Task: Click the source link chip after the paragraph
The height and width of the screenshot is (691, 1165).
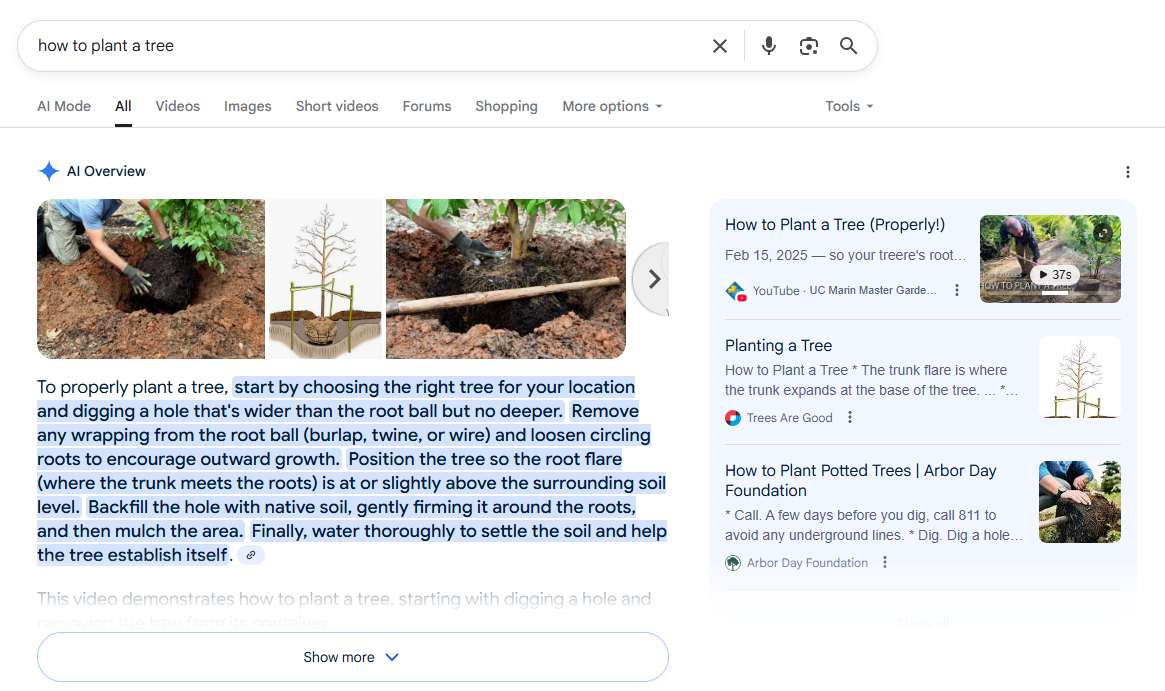Action: tap(251, 555)
